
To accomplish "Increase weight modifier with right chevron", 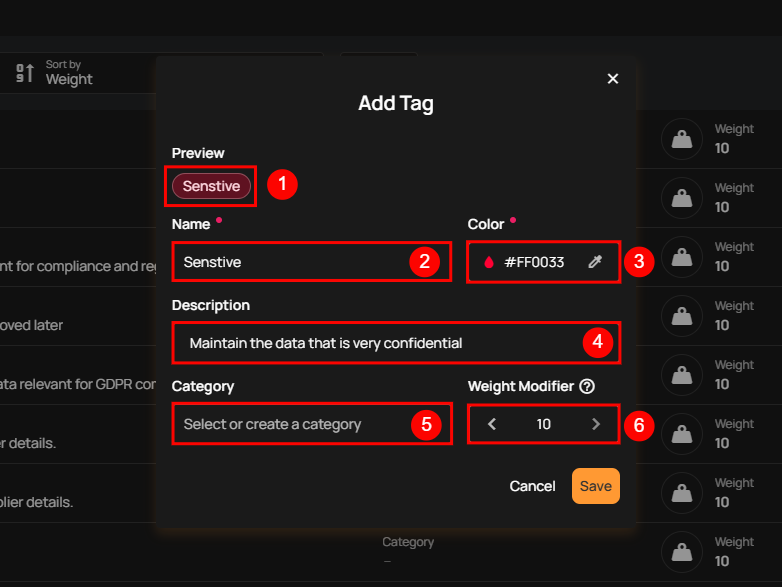I will pyautogui.click(x=596, y=424).
